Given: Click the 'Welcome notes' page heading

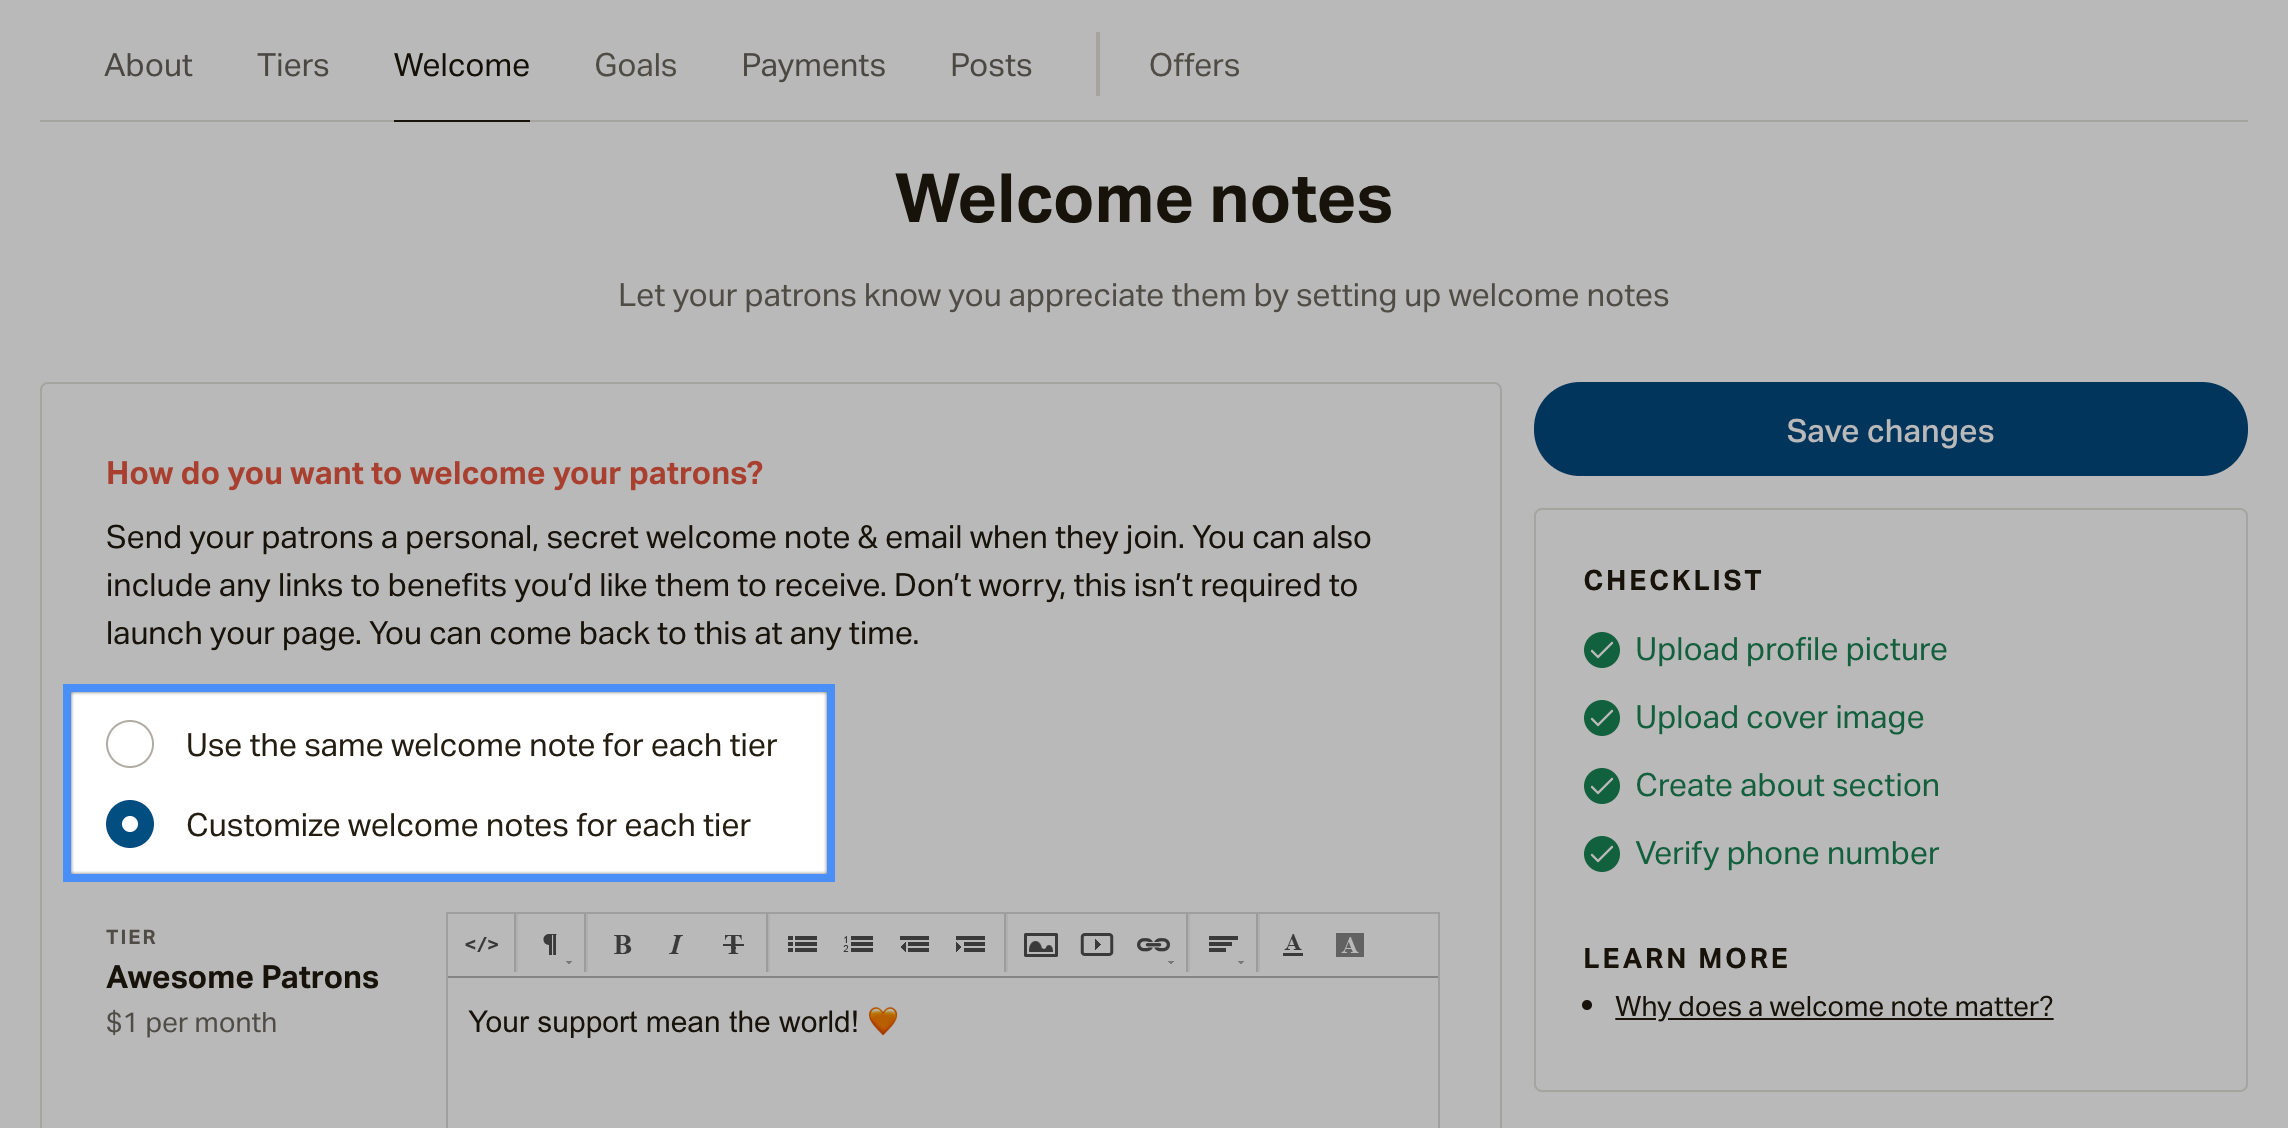Looking at the screenshot, I should (x=1143, y=198).
